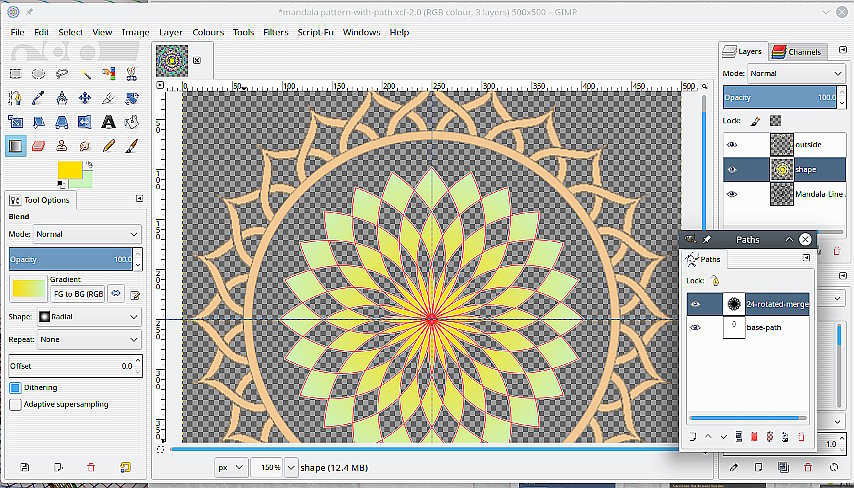Switch to the Channels tab
854x488 pixels.
(799, 51)
